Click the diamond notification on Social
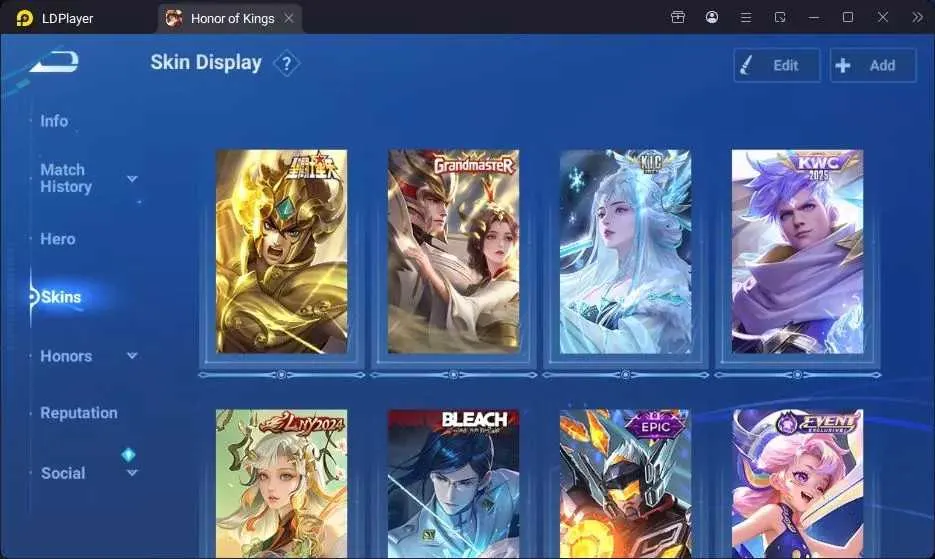This screenshot has width=935, height=559. [128, 455]
